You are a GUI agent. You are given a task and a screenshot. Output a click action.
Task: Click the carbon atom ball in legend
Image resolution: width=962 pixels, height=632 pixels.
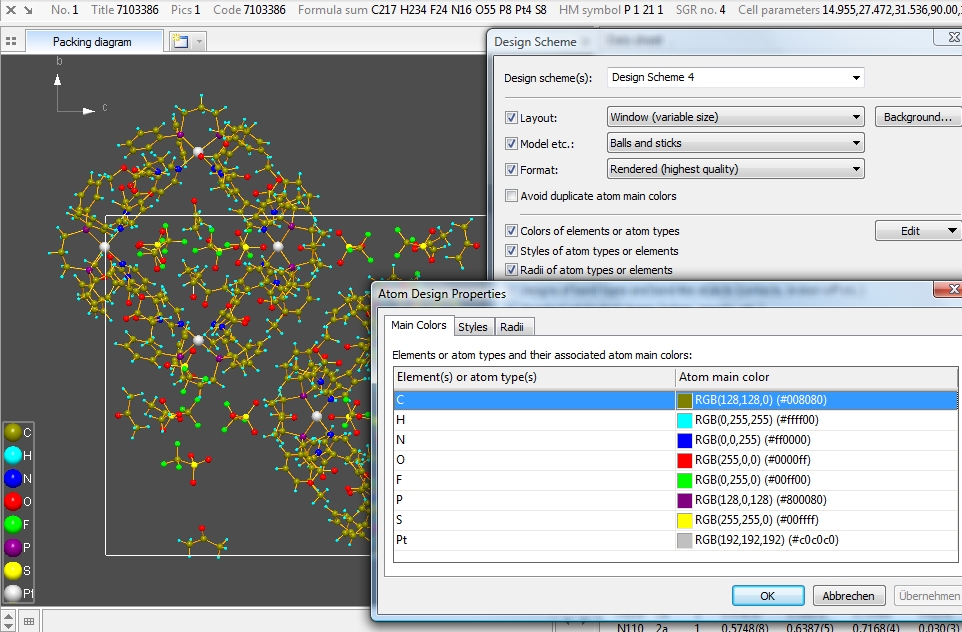12,432
